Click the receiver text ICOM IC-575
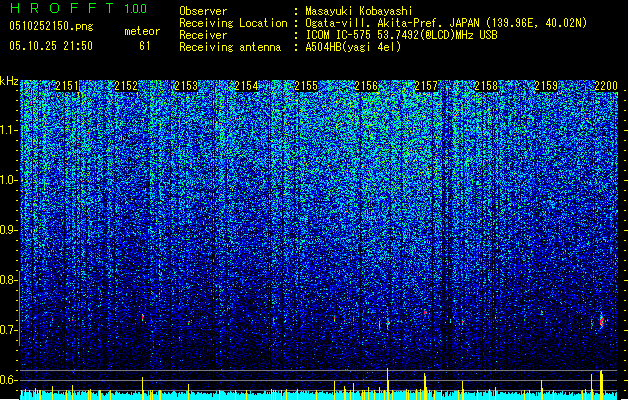 (339, 35)
